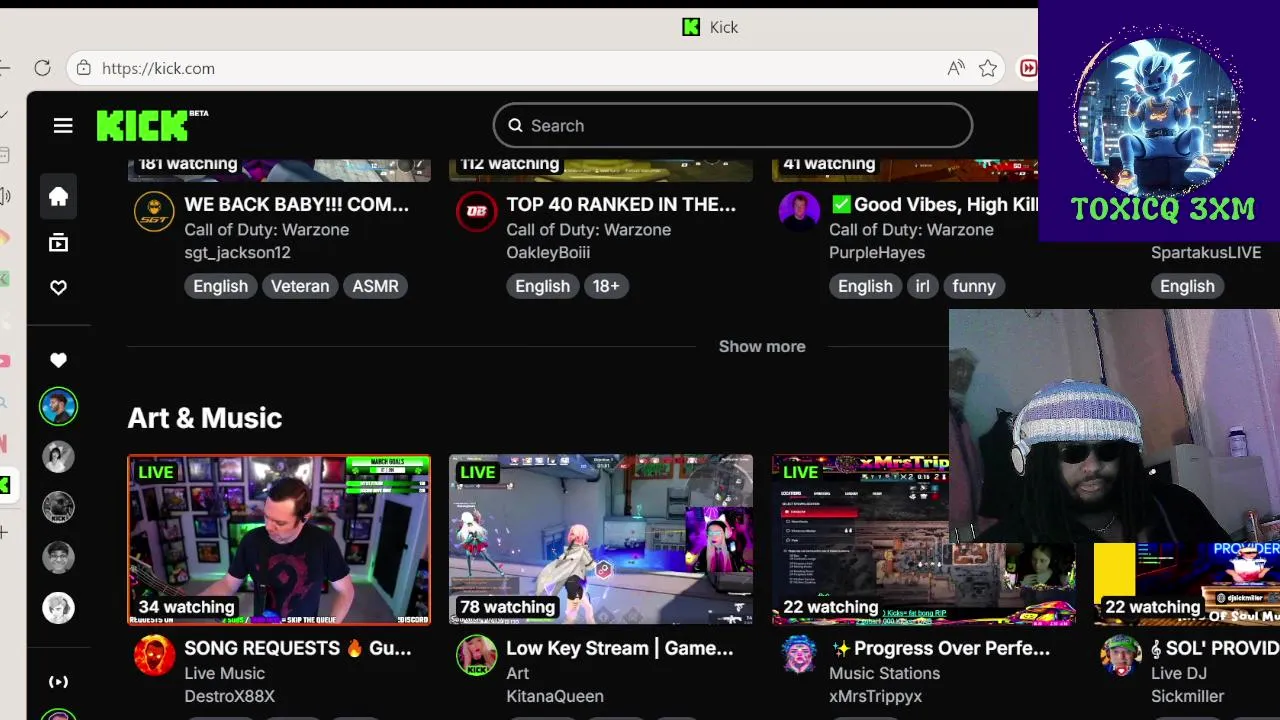
Task: Open fifth followed channel avatar in sidebar
Action: coord(58,608)
